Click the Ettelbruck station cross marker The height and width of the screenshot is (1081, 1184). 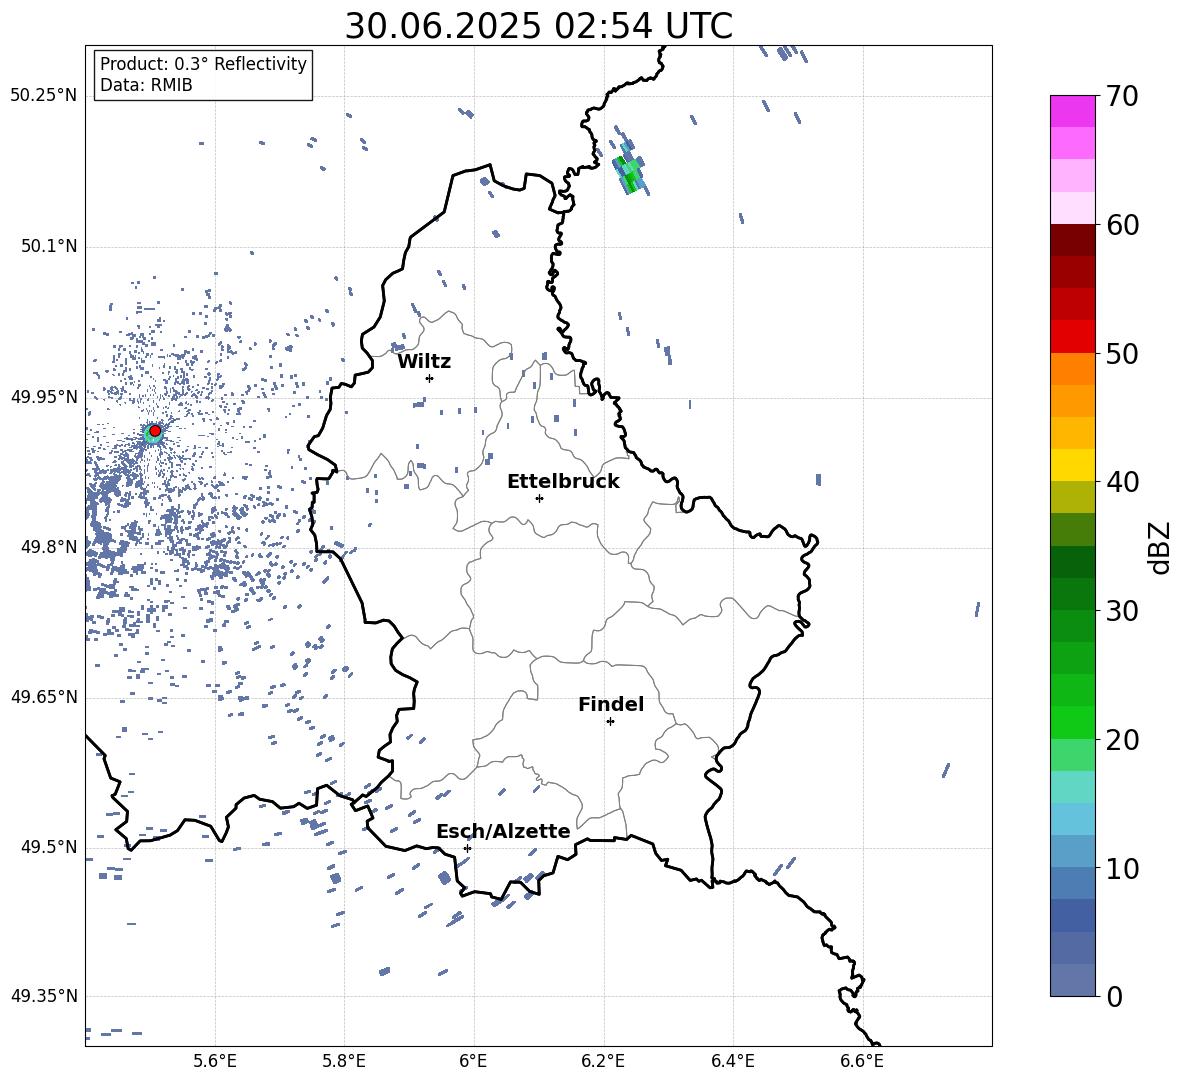539,498
